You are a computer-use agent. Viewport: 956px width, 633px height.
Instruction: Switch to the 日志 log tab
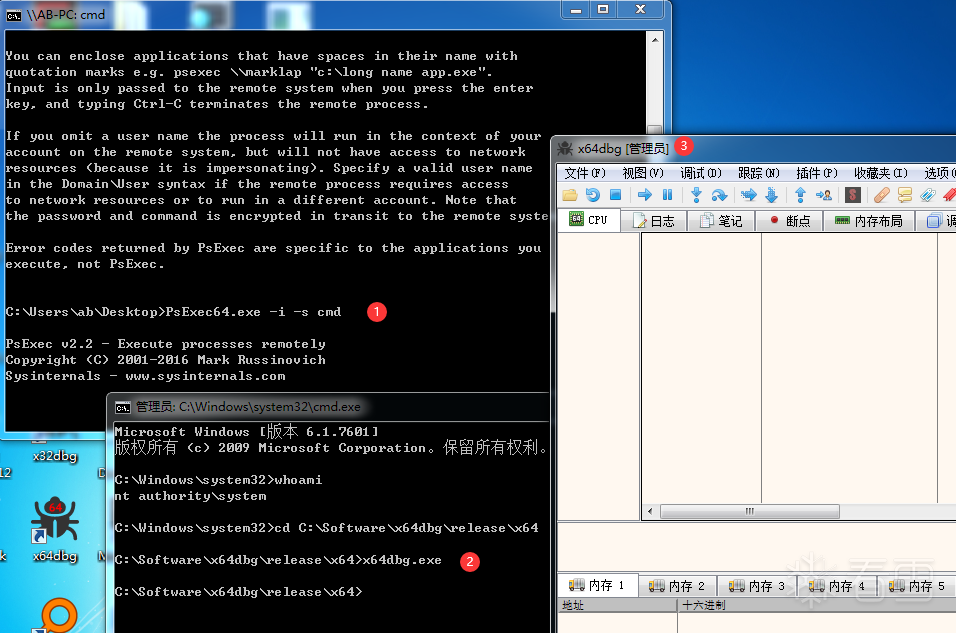click(654, 221)
